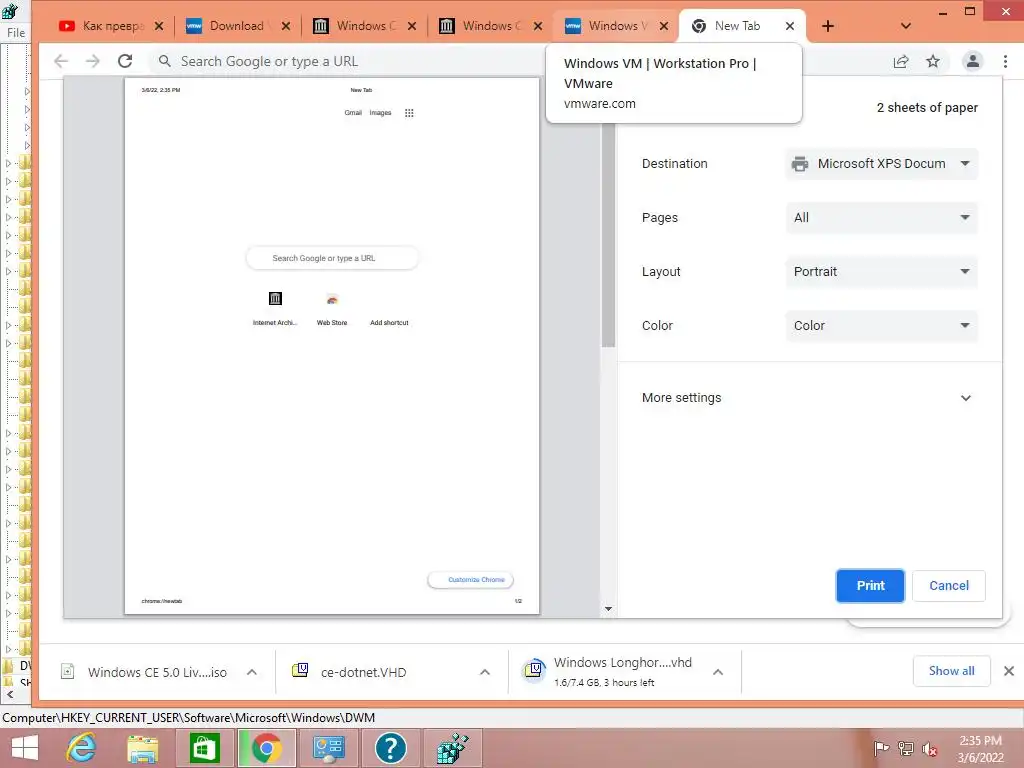The image size is (1024, 768).
Task: Close the Download VMware tab
Action: click(285, 26)
